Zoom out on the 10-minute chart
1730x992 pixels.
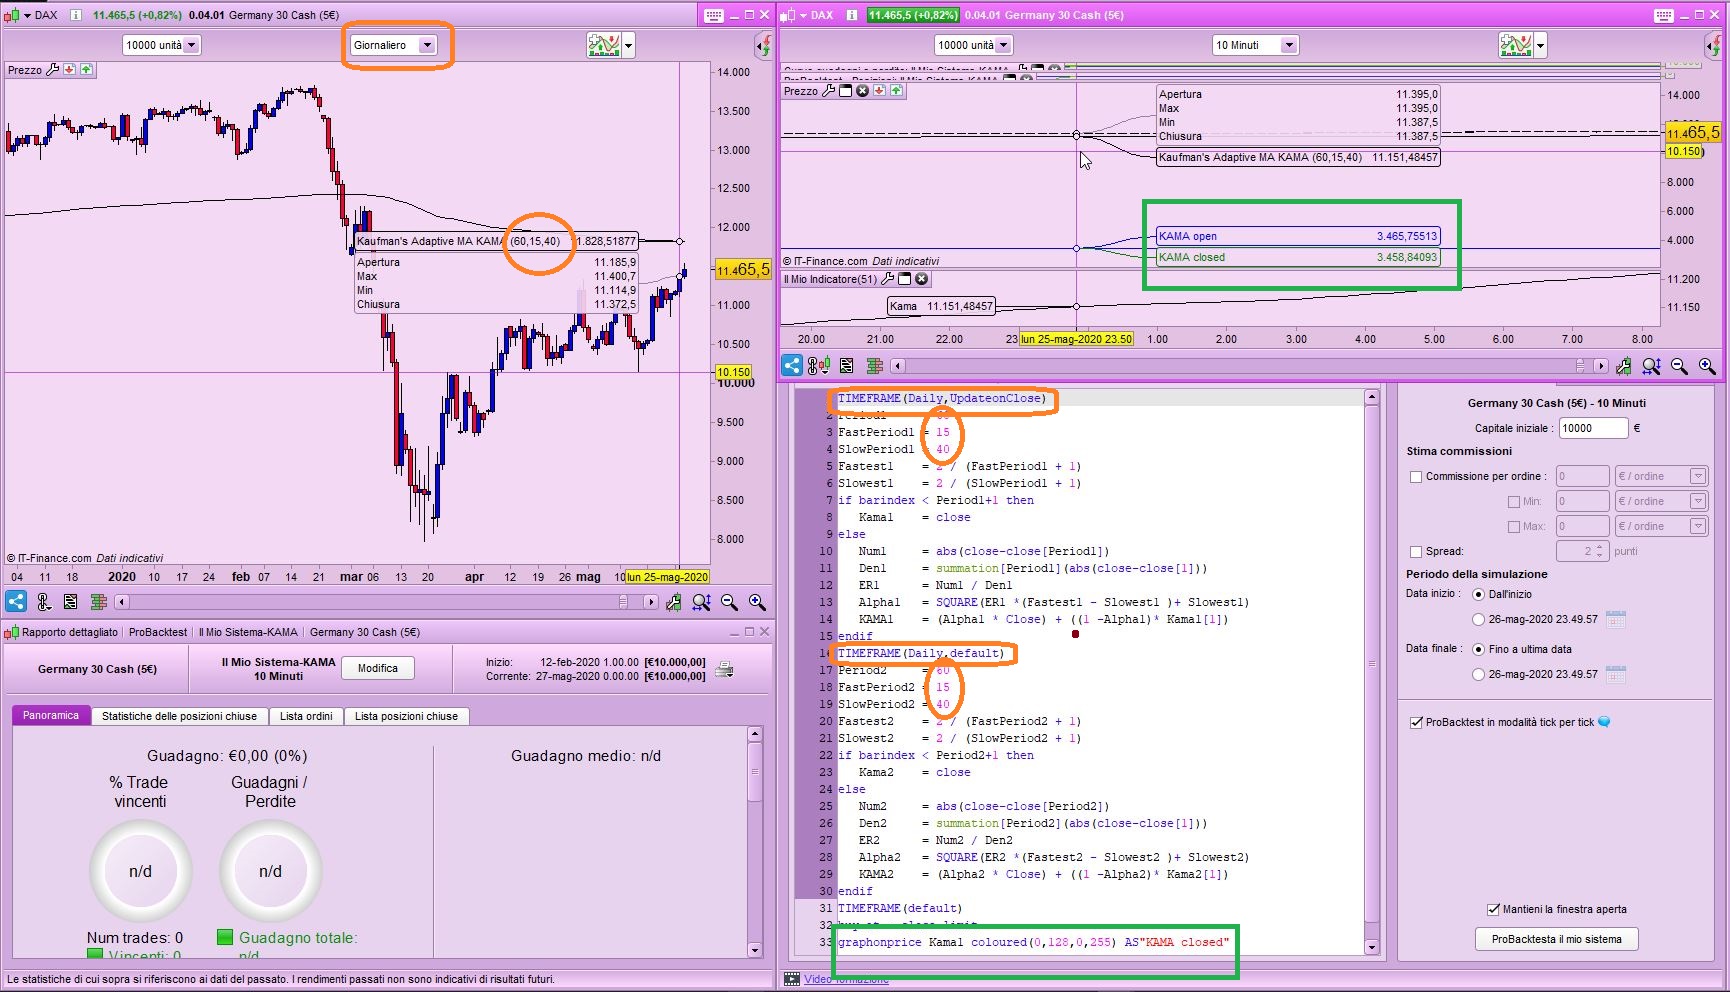click(x=1680, y=366)
